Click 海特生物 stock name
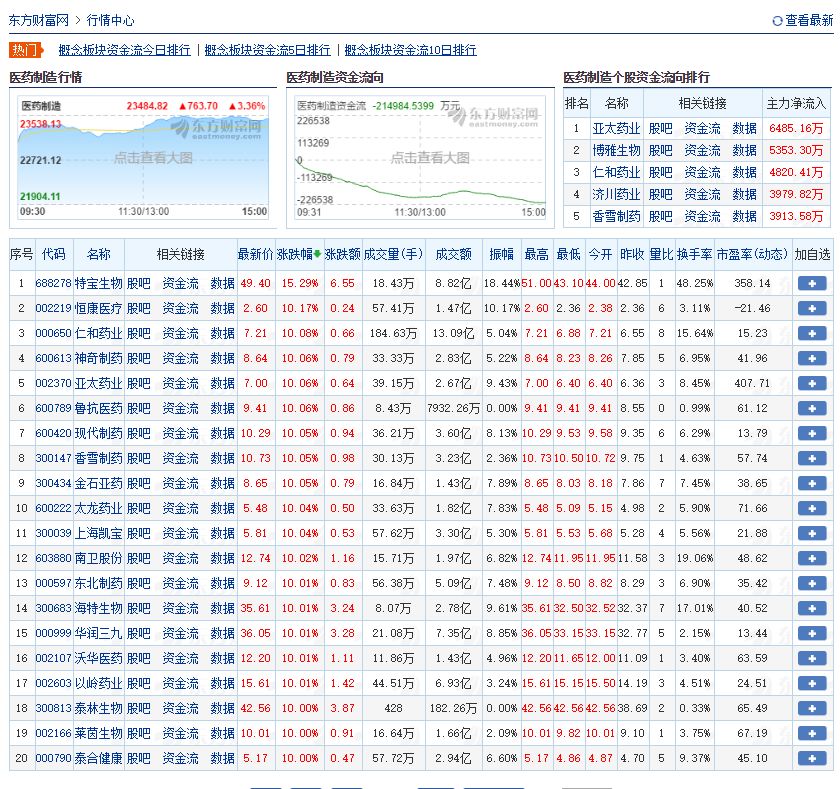The width and height of the screenshot is (840, 789). [99, 608]
